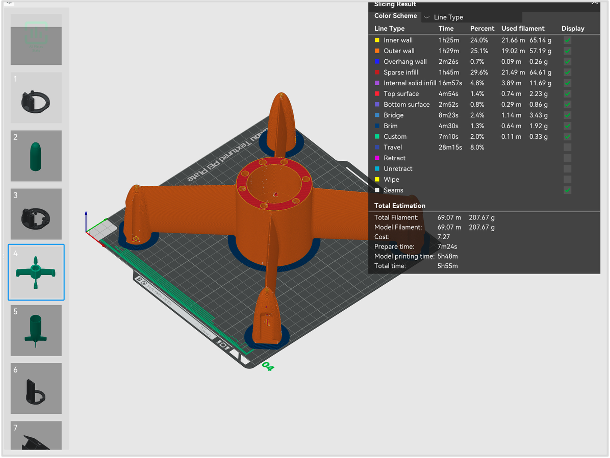
Task: Open the Color Scheme Line Type dropdown
Action: [472, 17]
